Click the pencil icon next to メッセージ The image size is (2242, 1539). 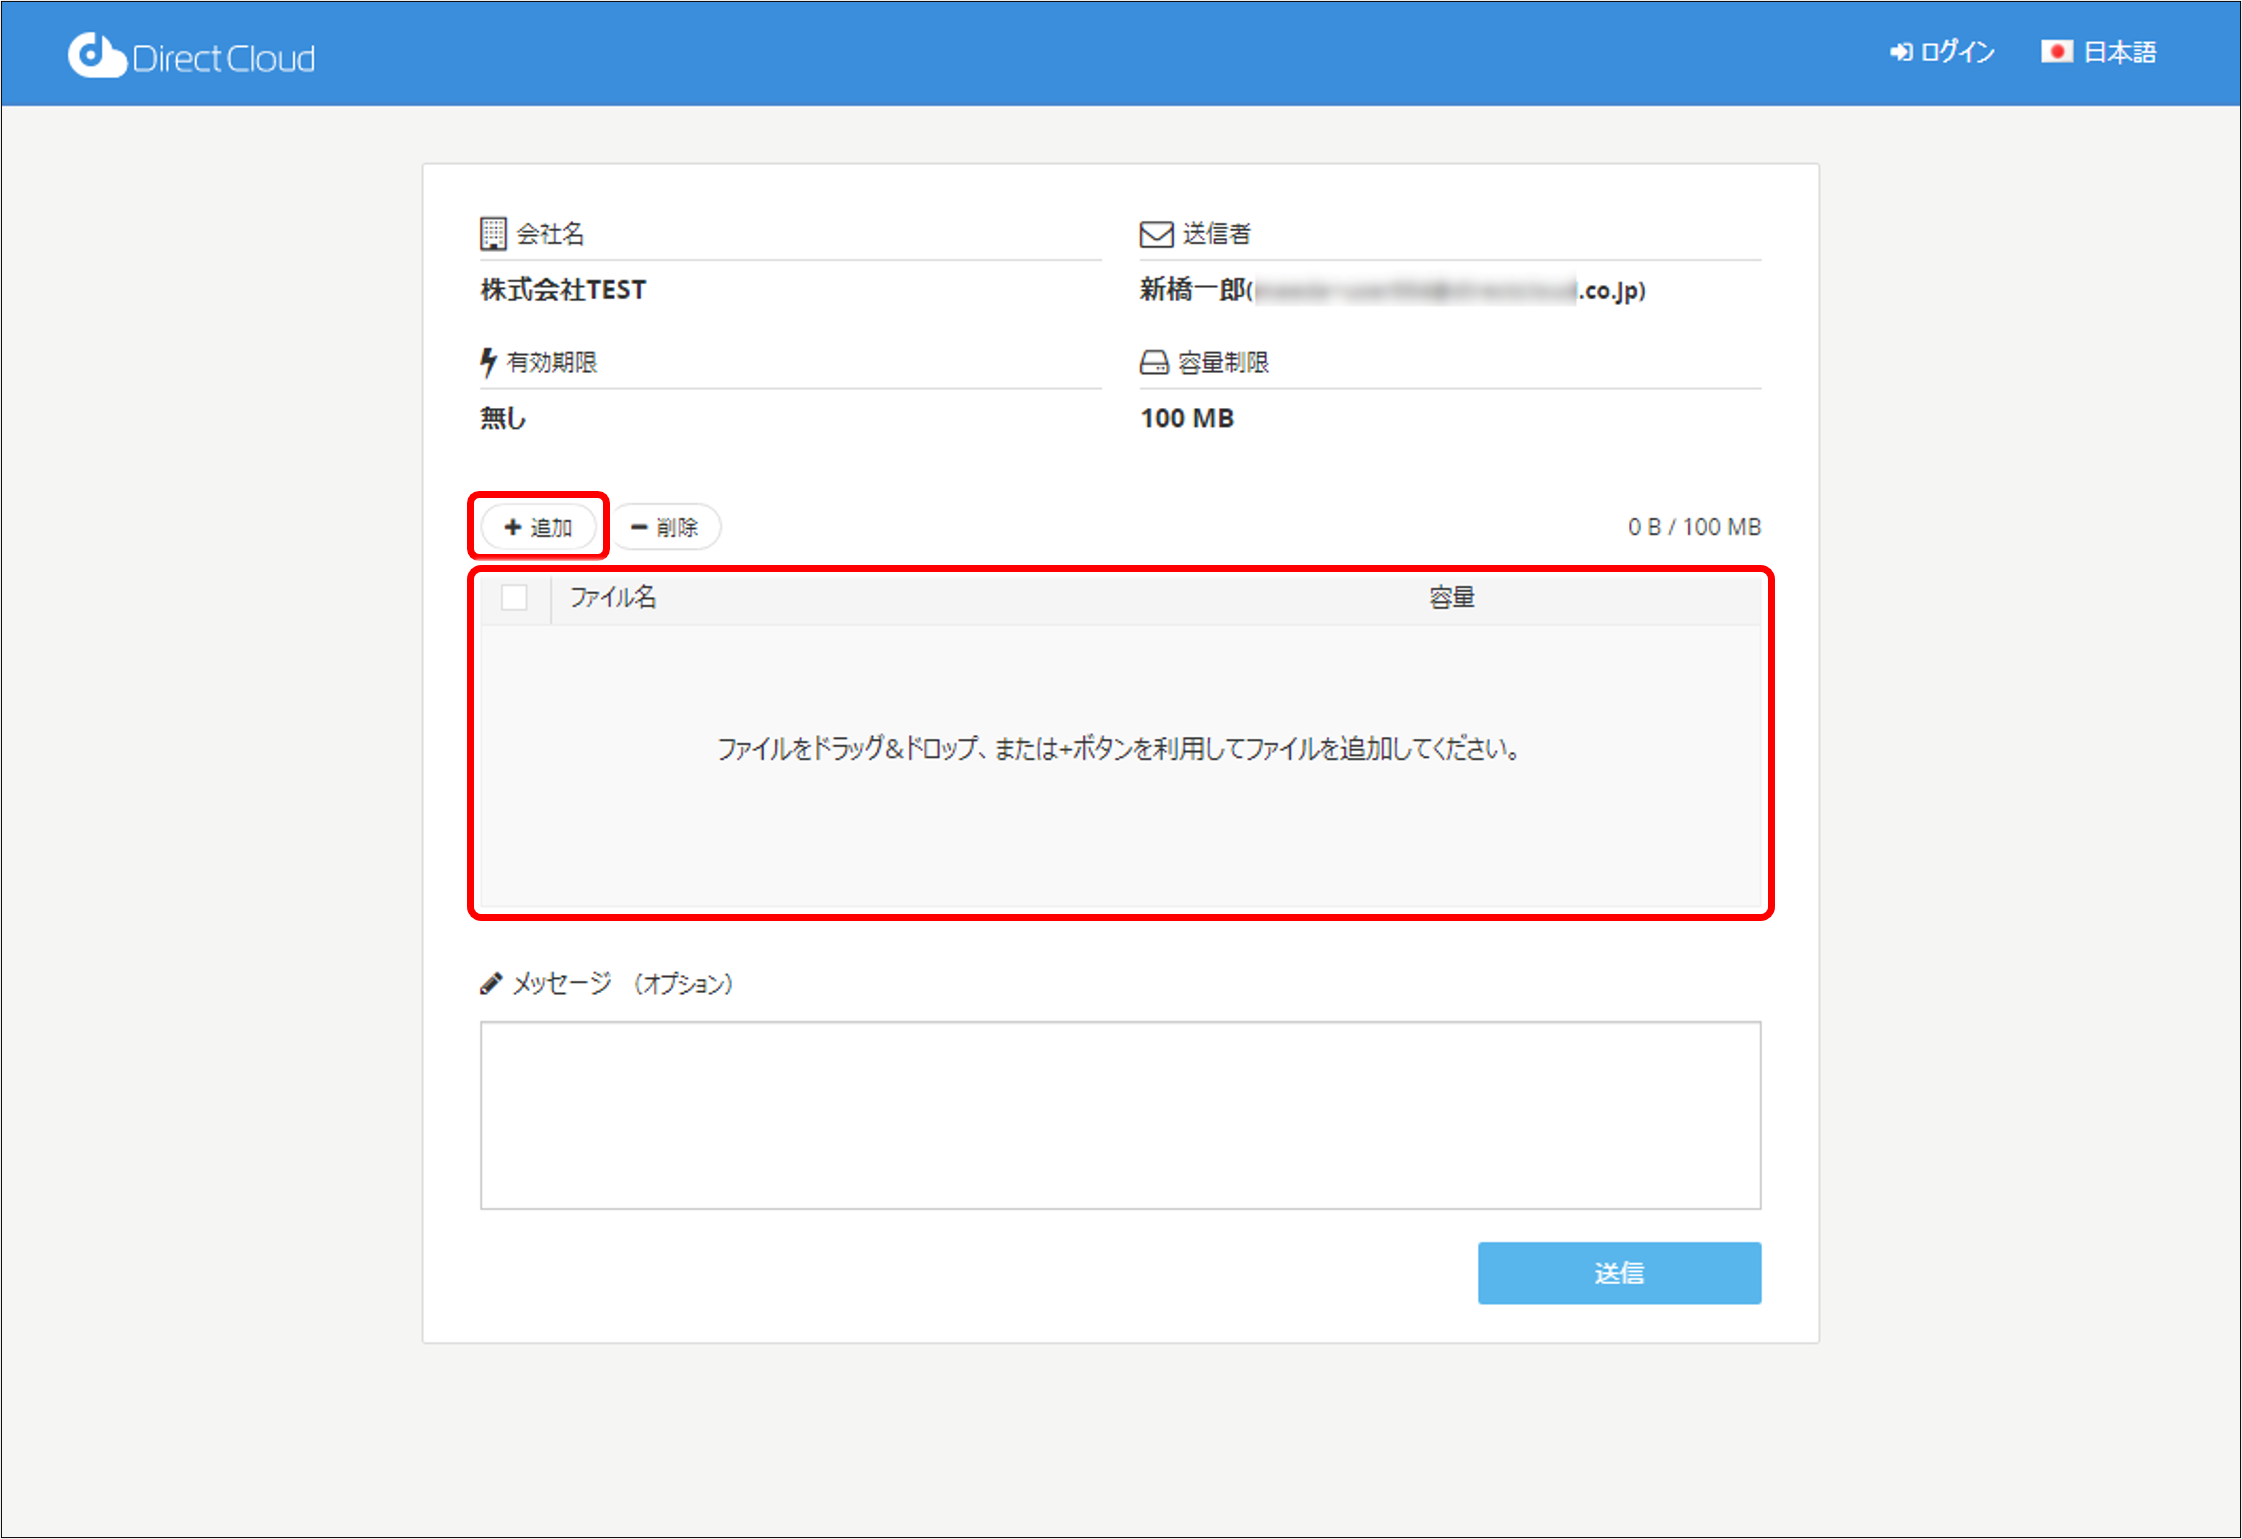point(489,983)
